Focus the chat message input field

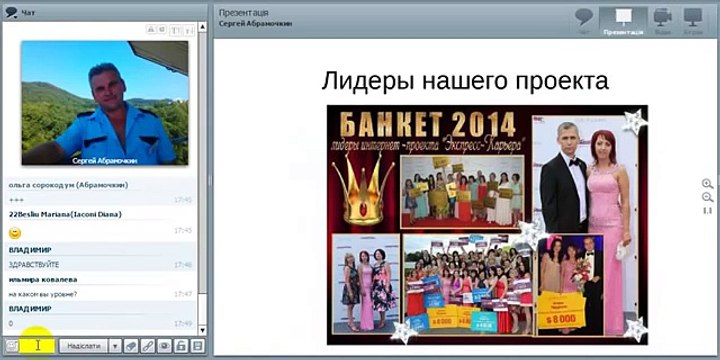(38, 346)
